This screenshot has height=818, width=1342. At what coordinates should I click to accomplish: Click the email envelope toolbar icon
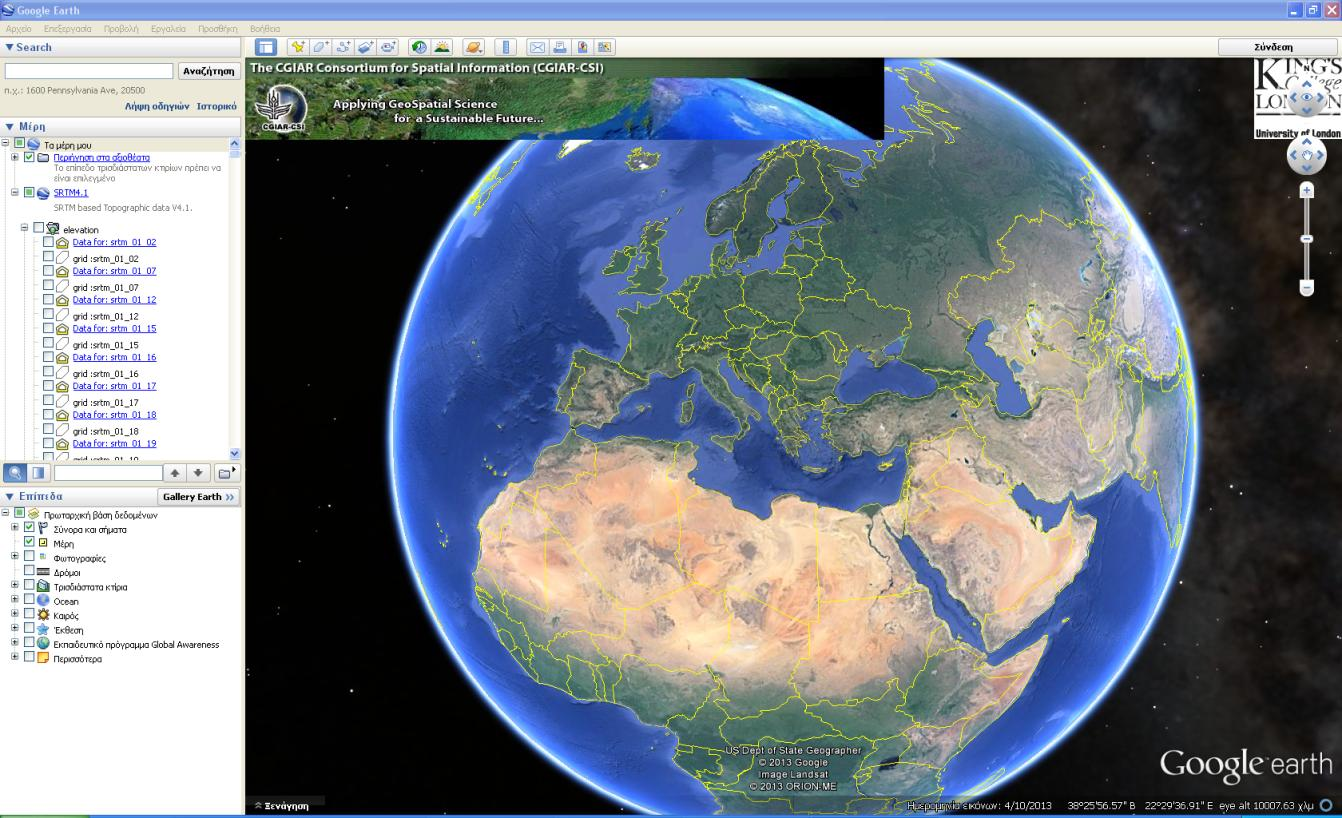click(x=537, y=47)
